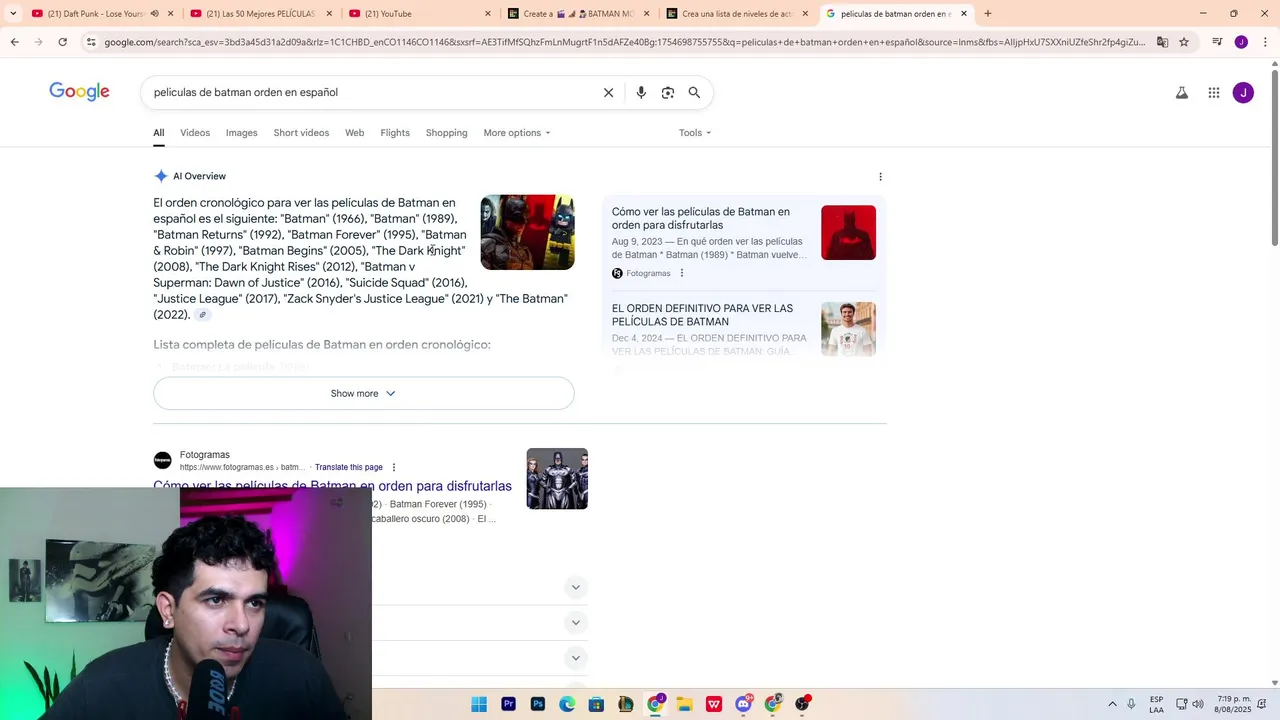1280x720 pixels.
Task: Clear the search box with the X icon
Action: coord(608,93)
